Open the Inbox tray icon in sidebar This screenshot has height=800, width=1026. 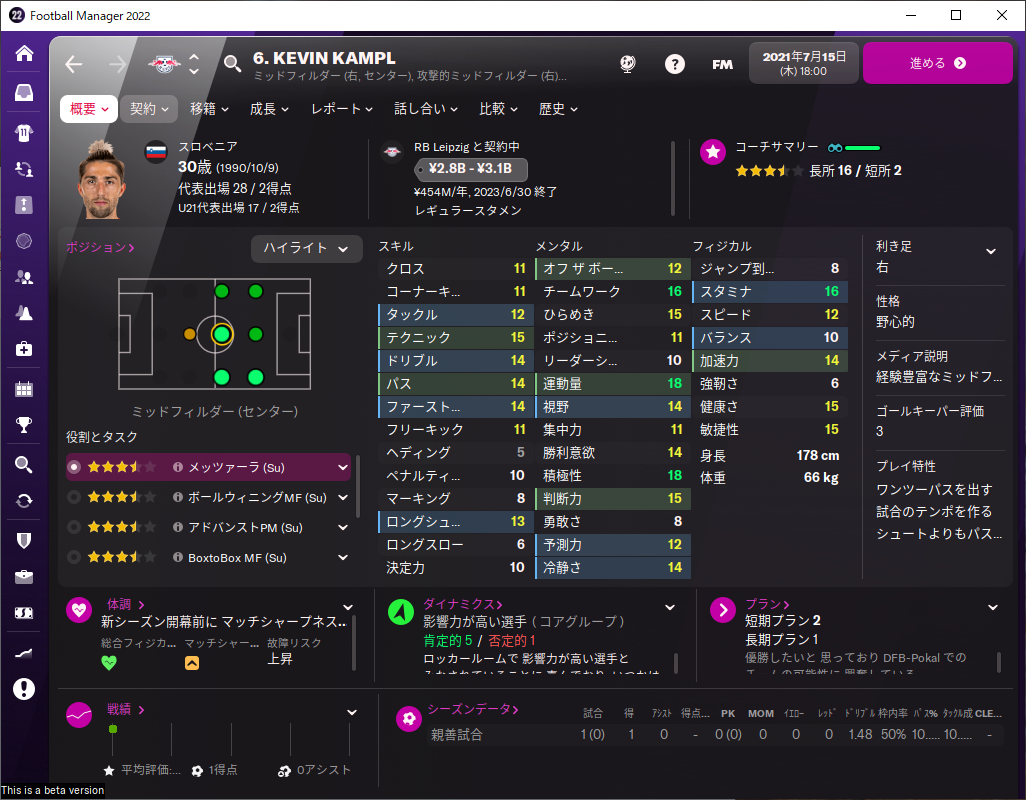(x=24, y=92)
